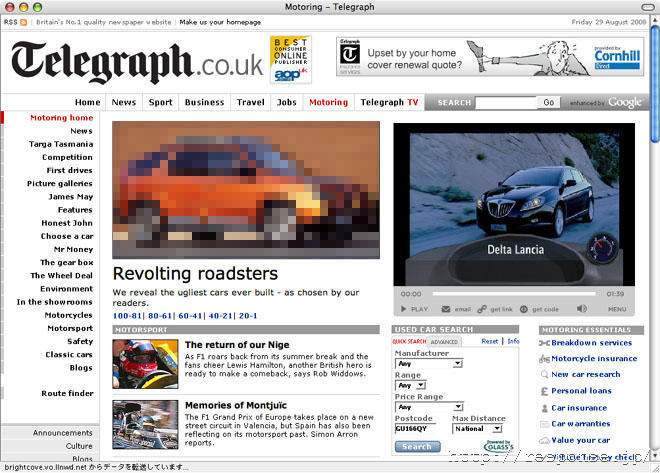Click the Motorcycle insurance icon
Image resolution: width=660 pixels, height=473 pixels.
(x=544, y=359)
